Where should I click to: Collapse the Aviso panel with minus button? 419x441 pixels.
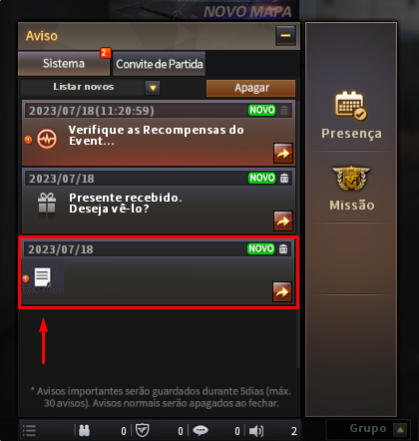(285, 35)
